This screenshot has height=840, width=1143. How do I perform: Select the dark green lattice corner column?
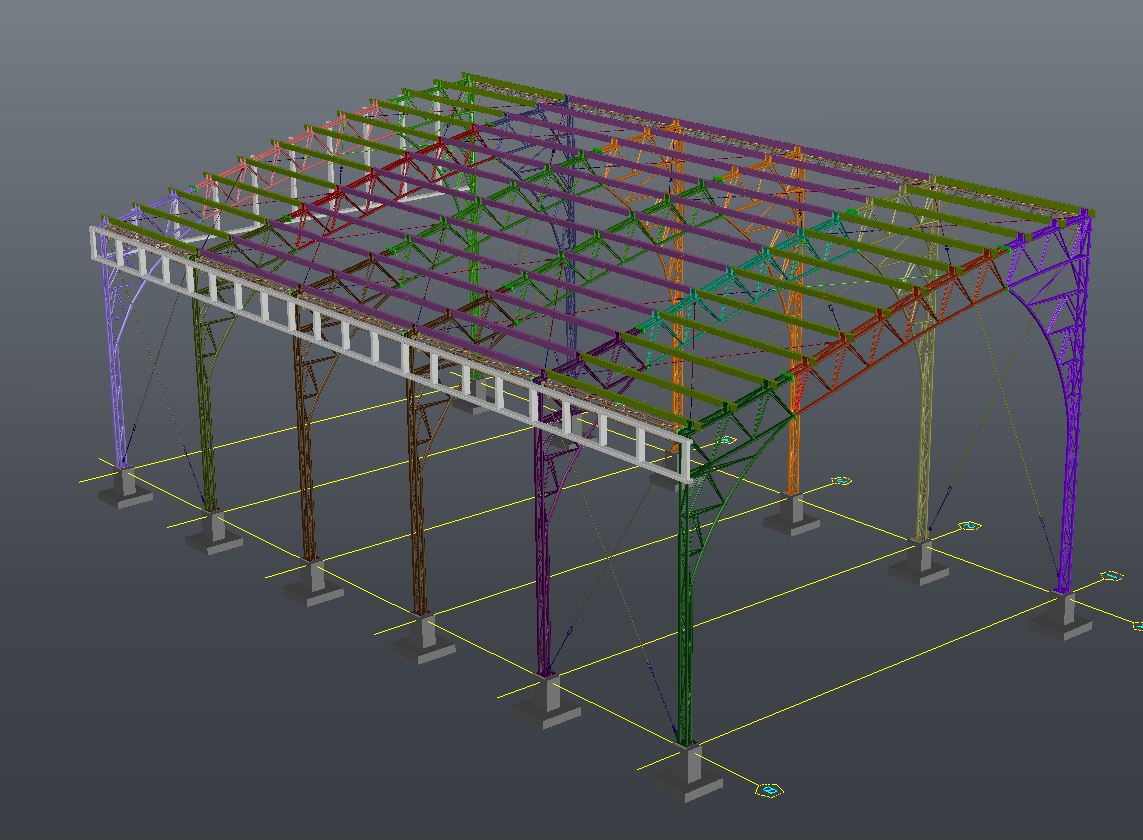[x=684, y=620]
